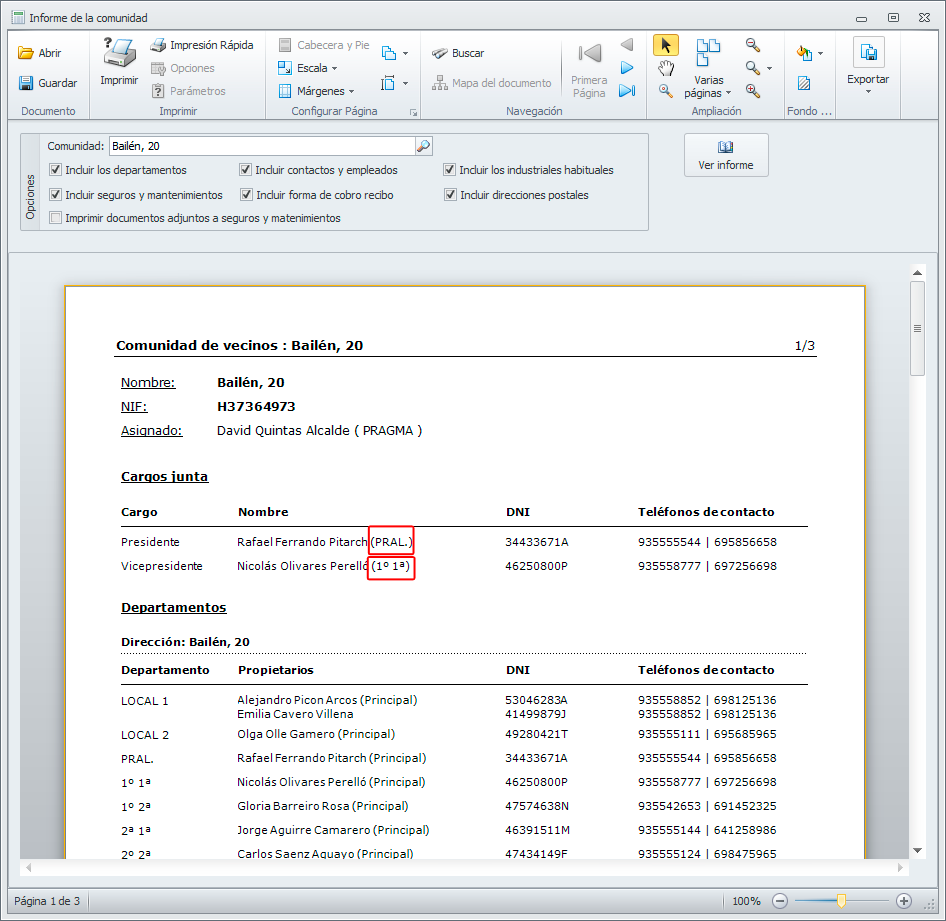The height and width of the screenshot is (921, 946).
Task: Expand the Márgenes dropdown
Action: click(315, 91)
